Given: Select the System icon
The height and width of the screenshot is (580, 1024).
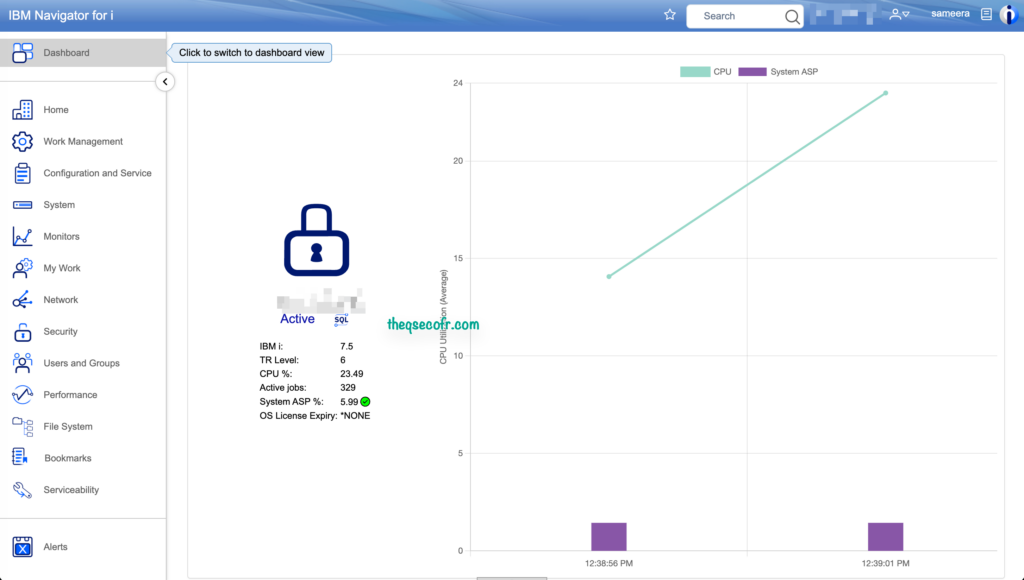Looking at the screenshot, I should point(22,205).
